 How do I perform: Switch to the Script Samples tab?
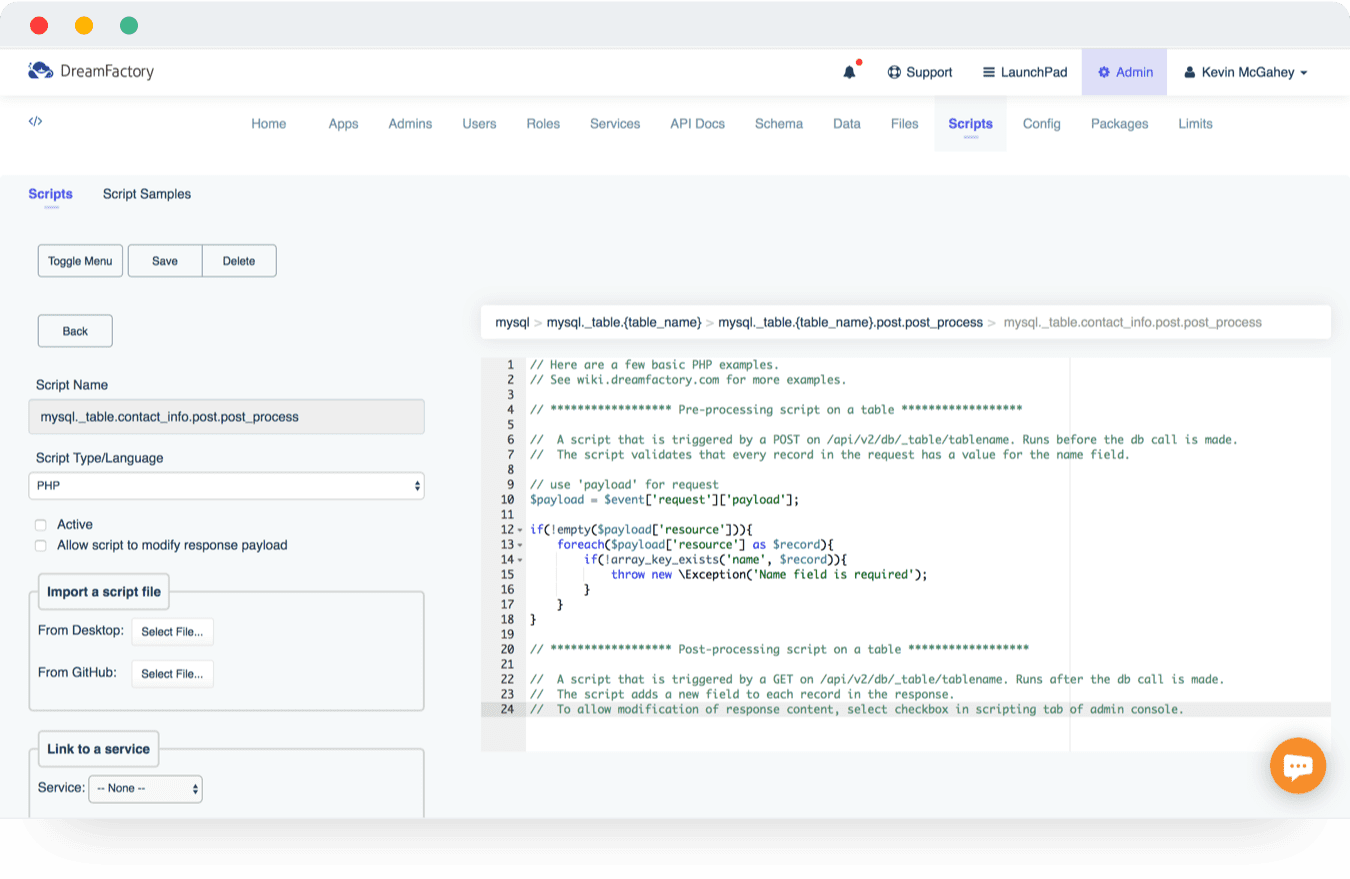[146, 194]
